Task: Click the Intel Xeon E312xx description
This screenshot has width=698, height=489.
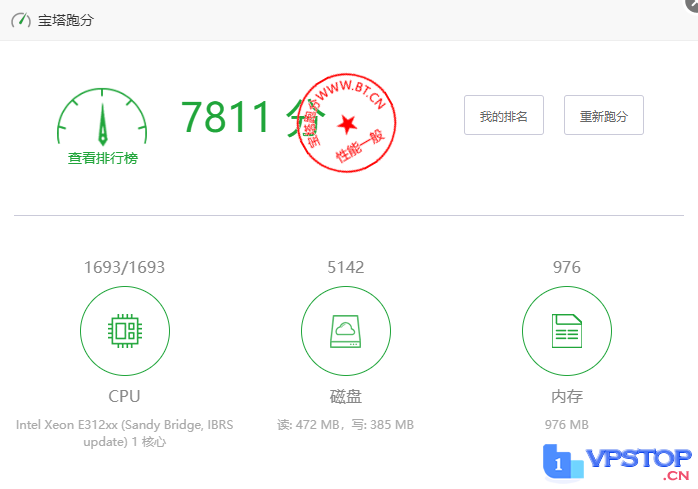Action: (x=125, y=432)
